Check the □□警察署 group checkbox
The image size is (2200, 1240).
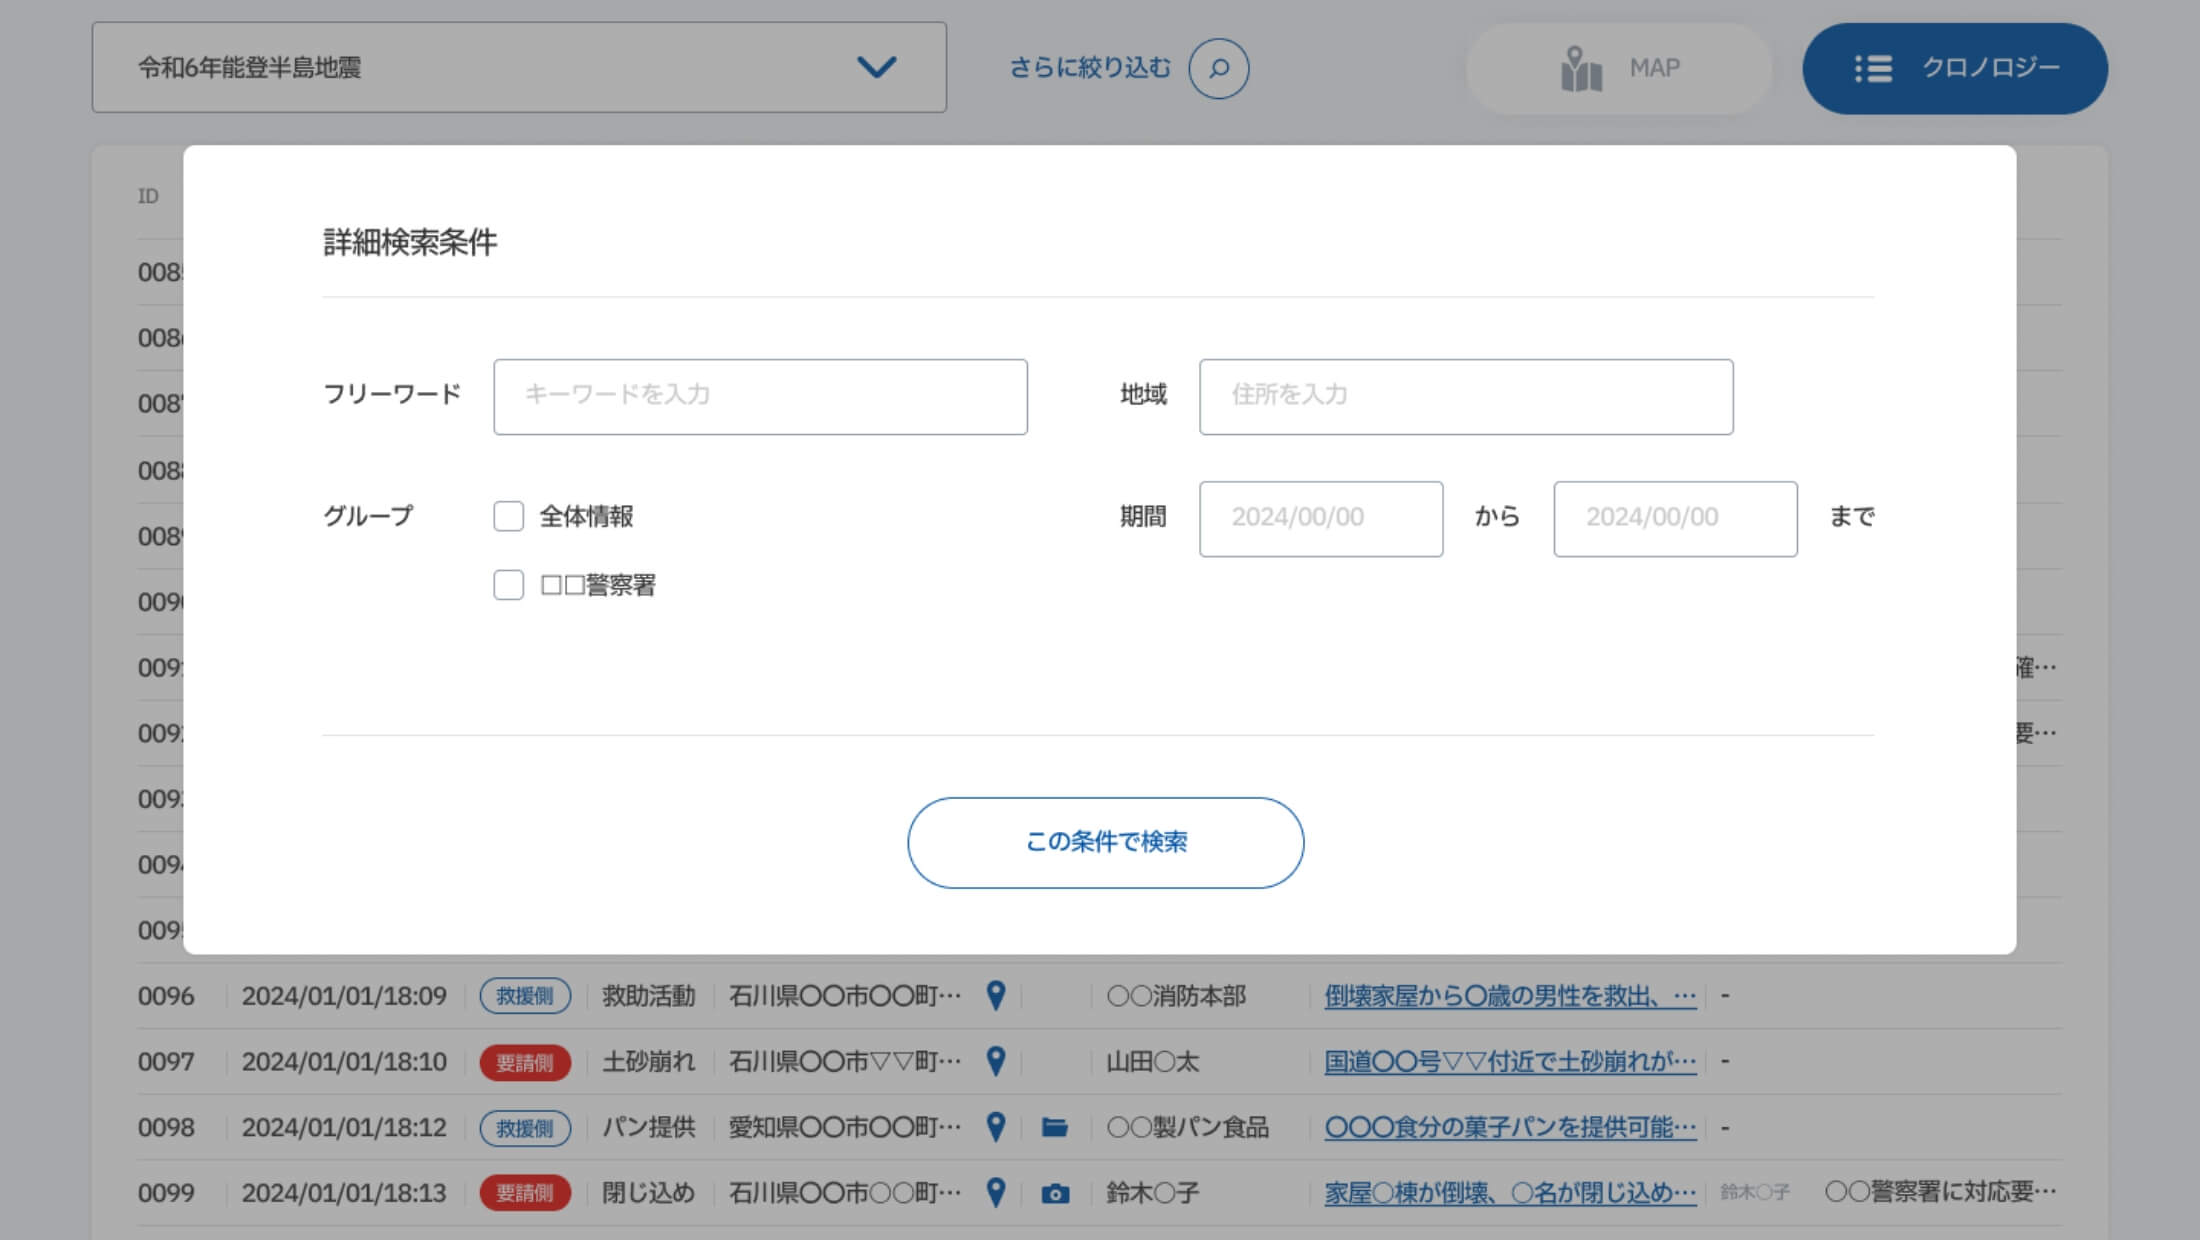point(508,585)
